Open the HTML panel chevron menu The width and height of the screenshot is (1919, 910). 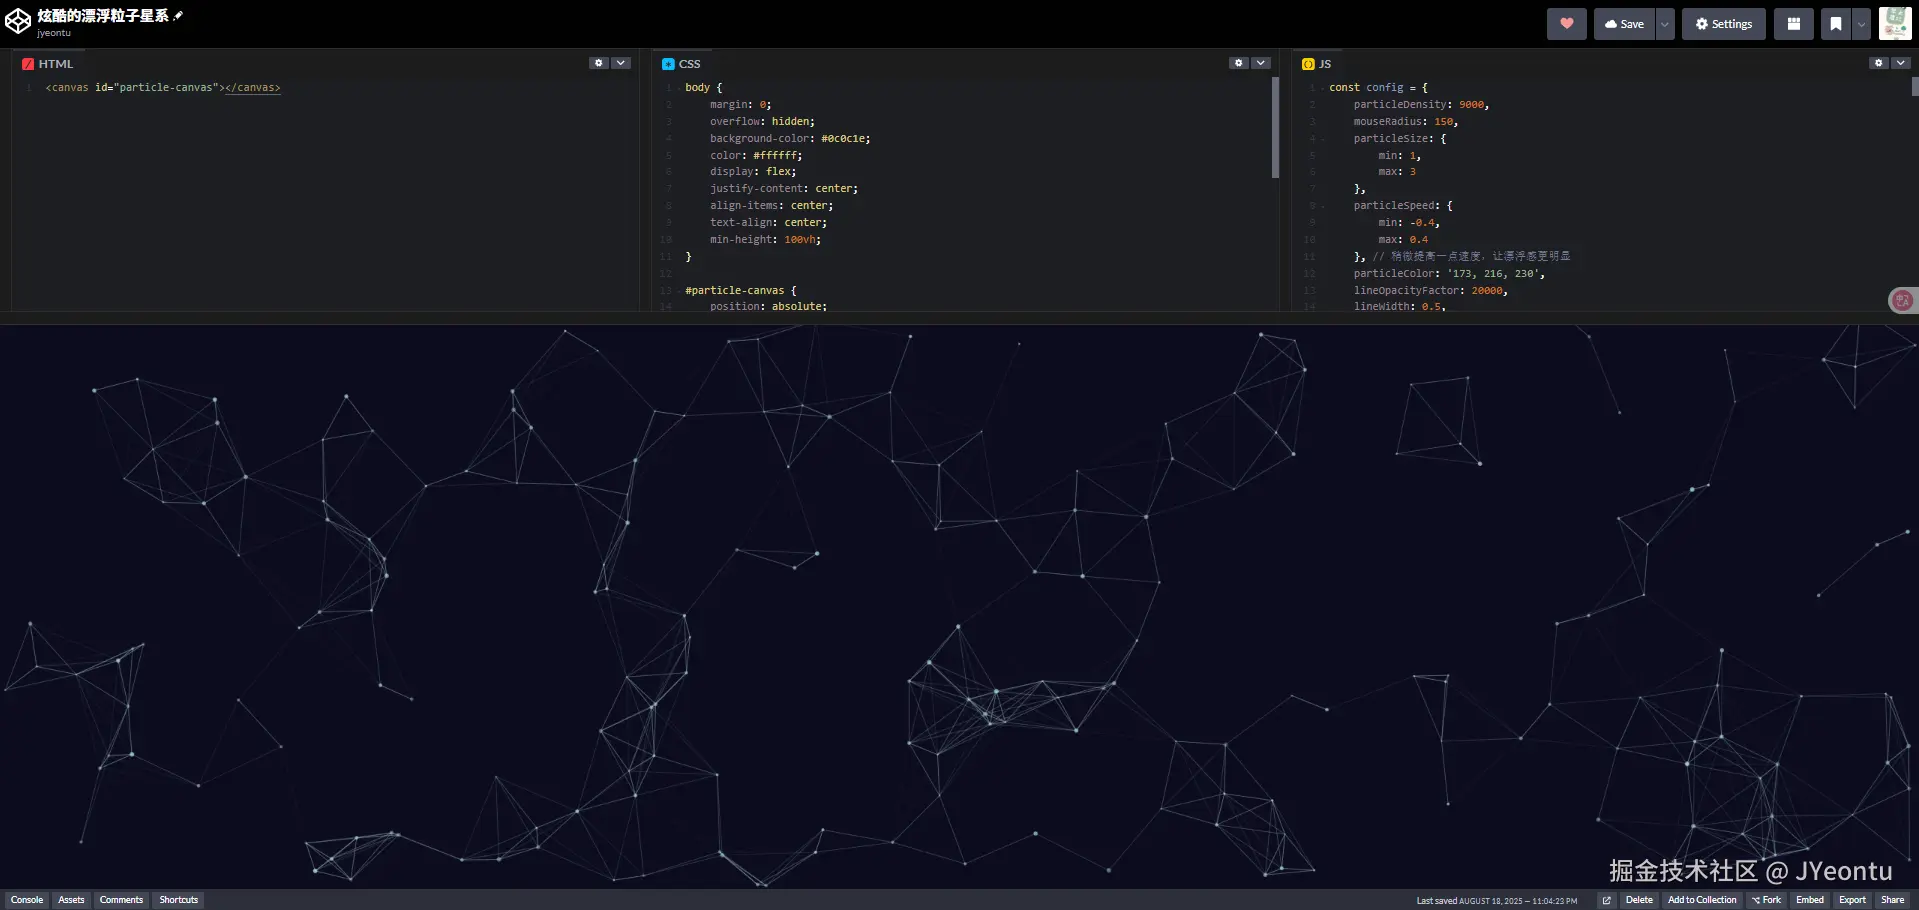click(621, 63)
